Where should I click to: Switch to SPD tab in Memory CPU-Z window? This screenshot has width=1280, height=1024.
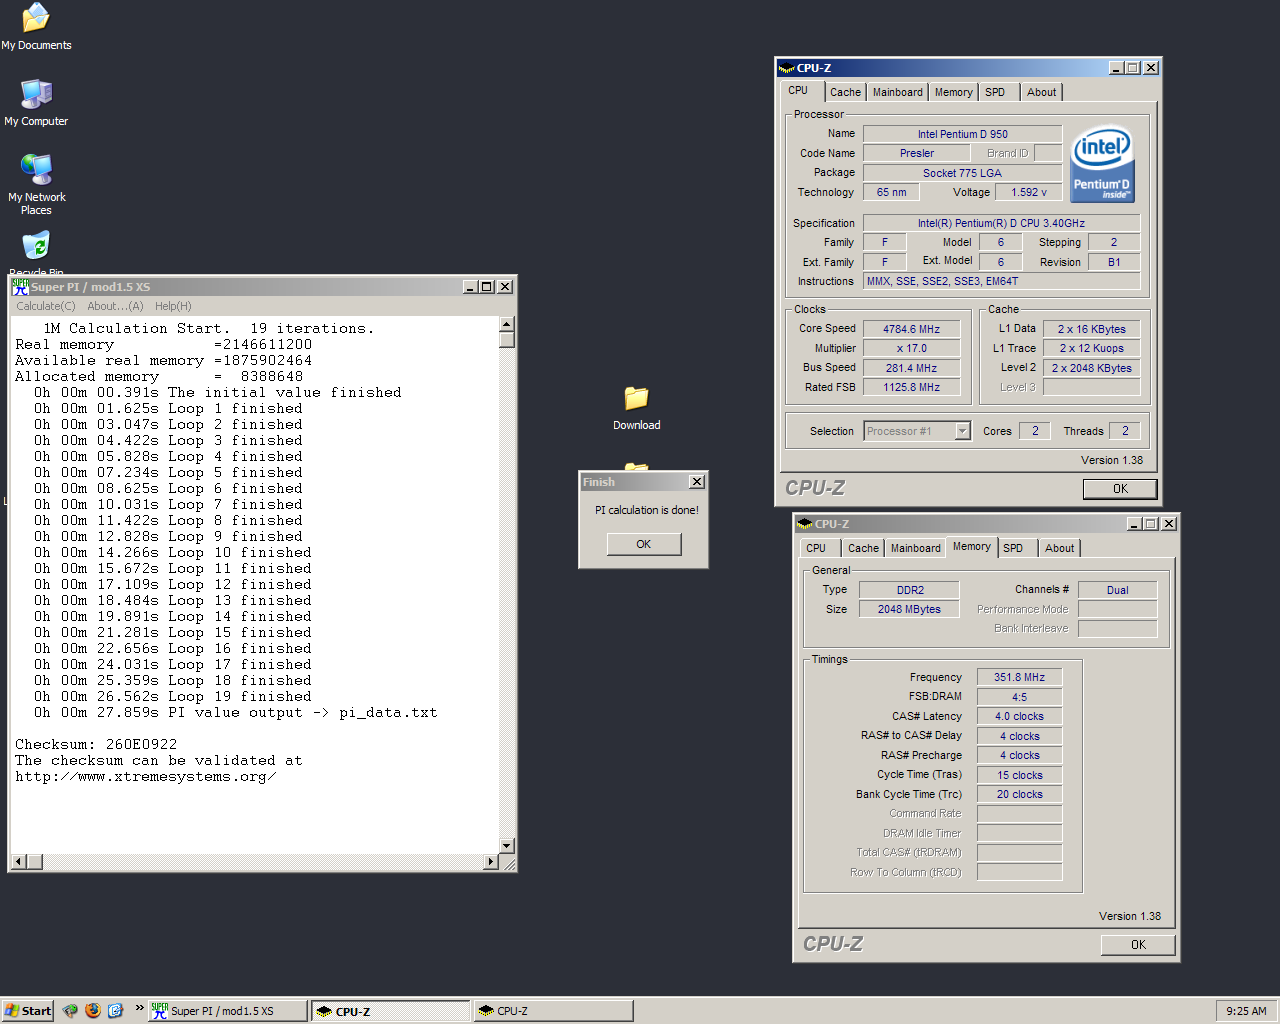(x=1013, y=548)
